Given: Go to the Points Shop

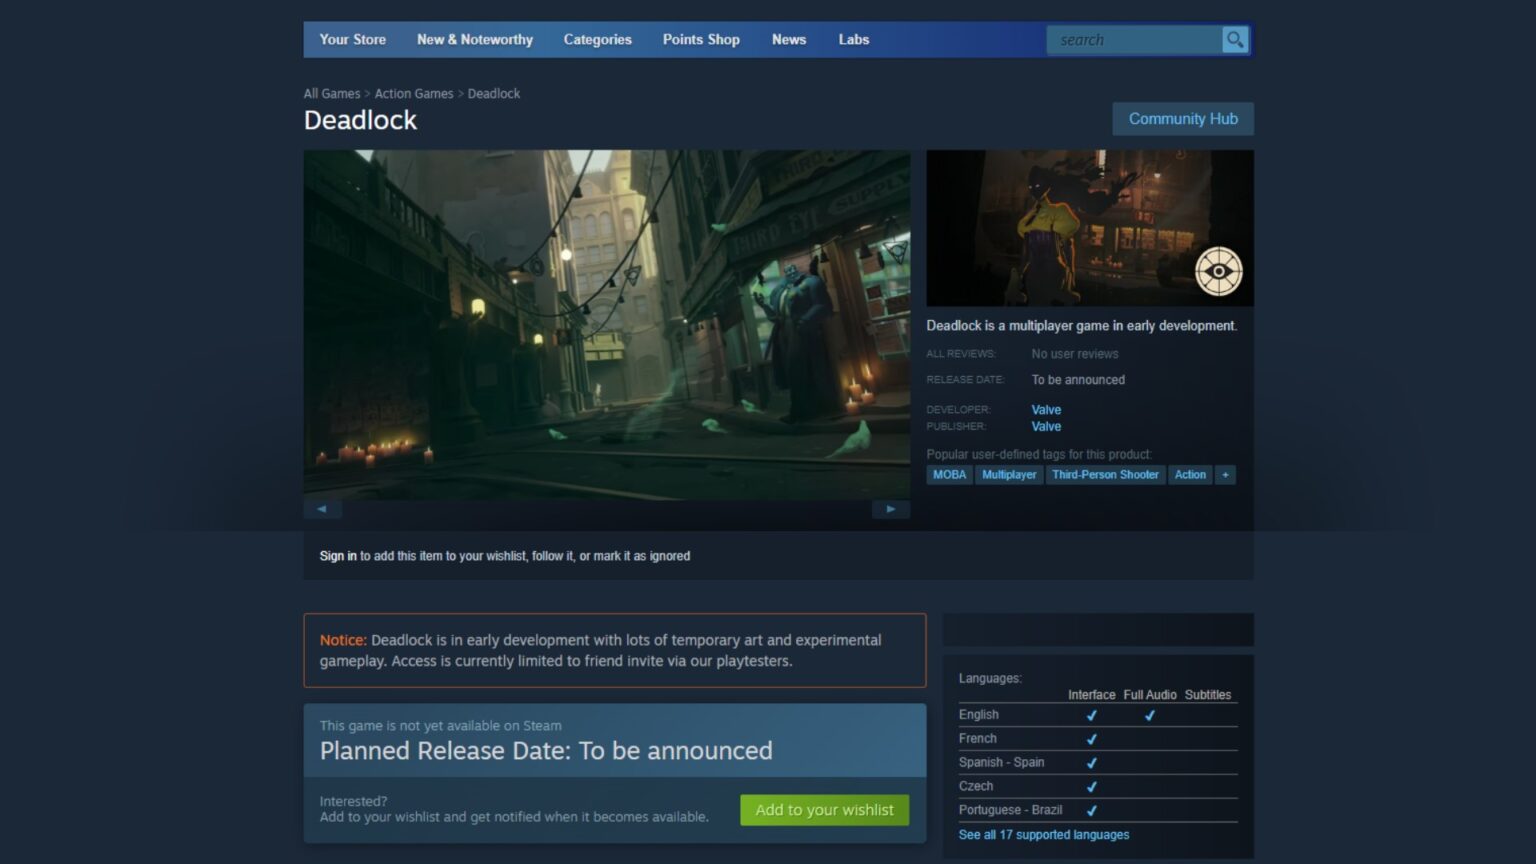Looking at the screenshot, I should coord(700,40).
